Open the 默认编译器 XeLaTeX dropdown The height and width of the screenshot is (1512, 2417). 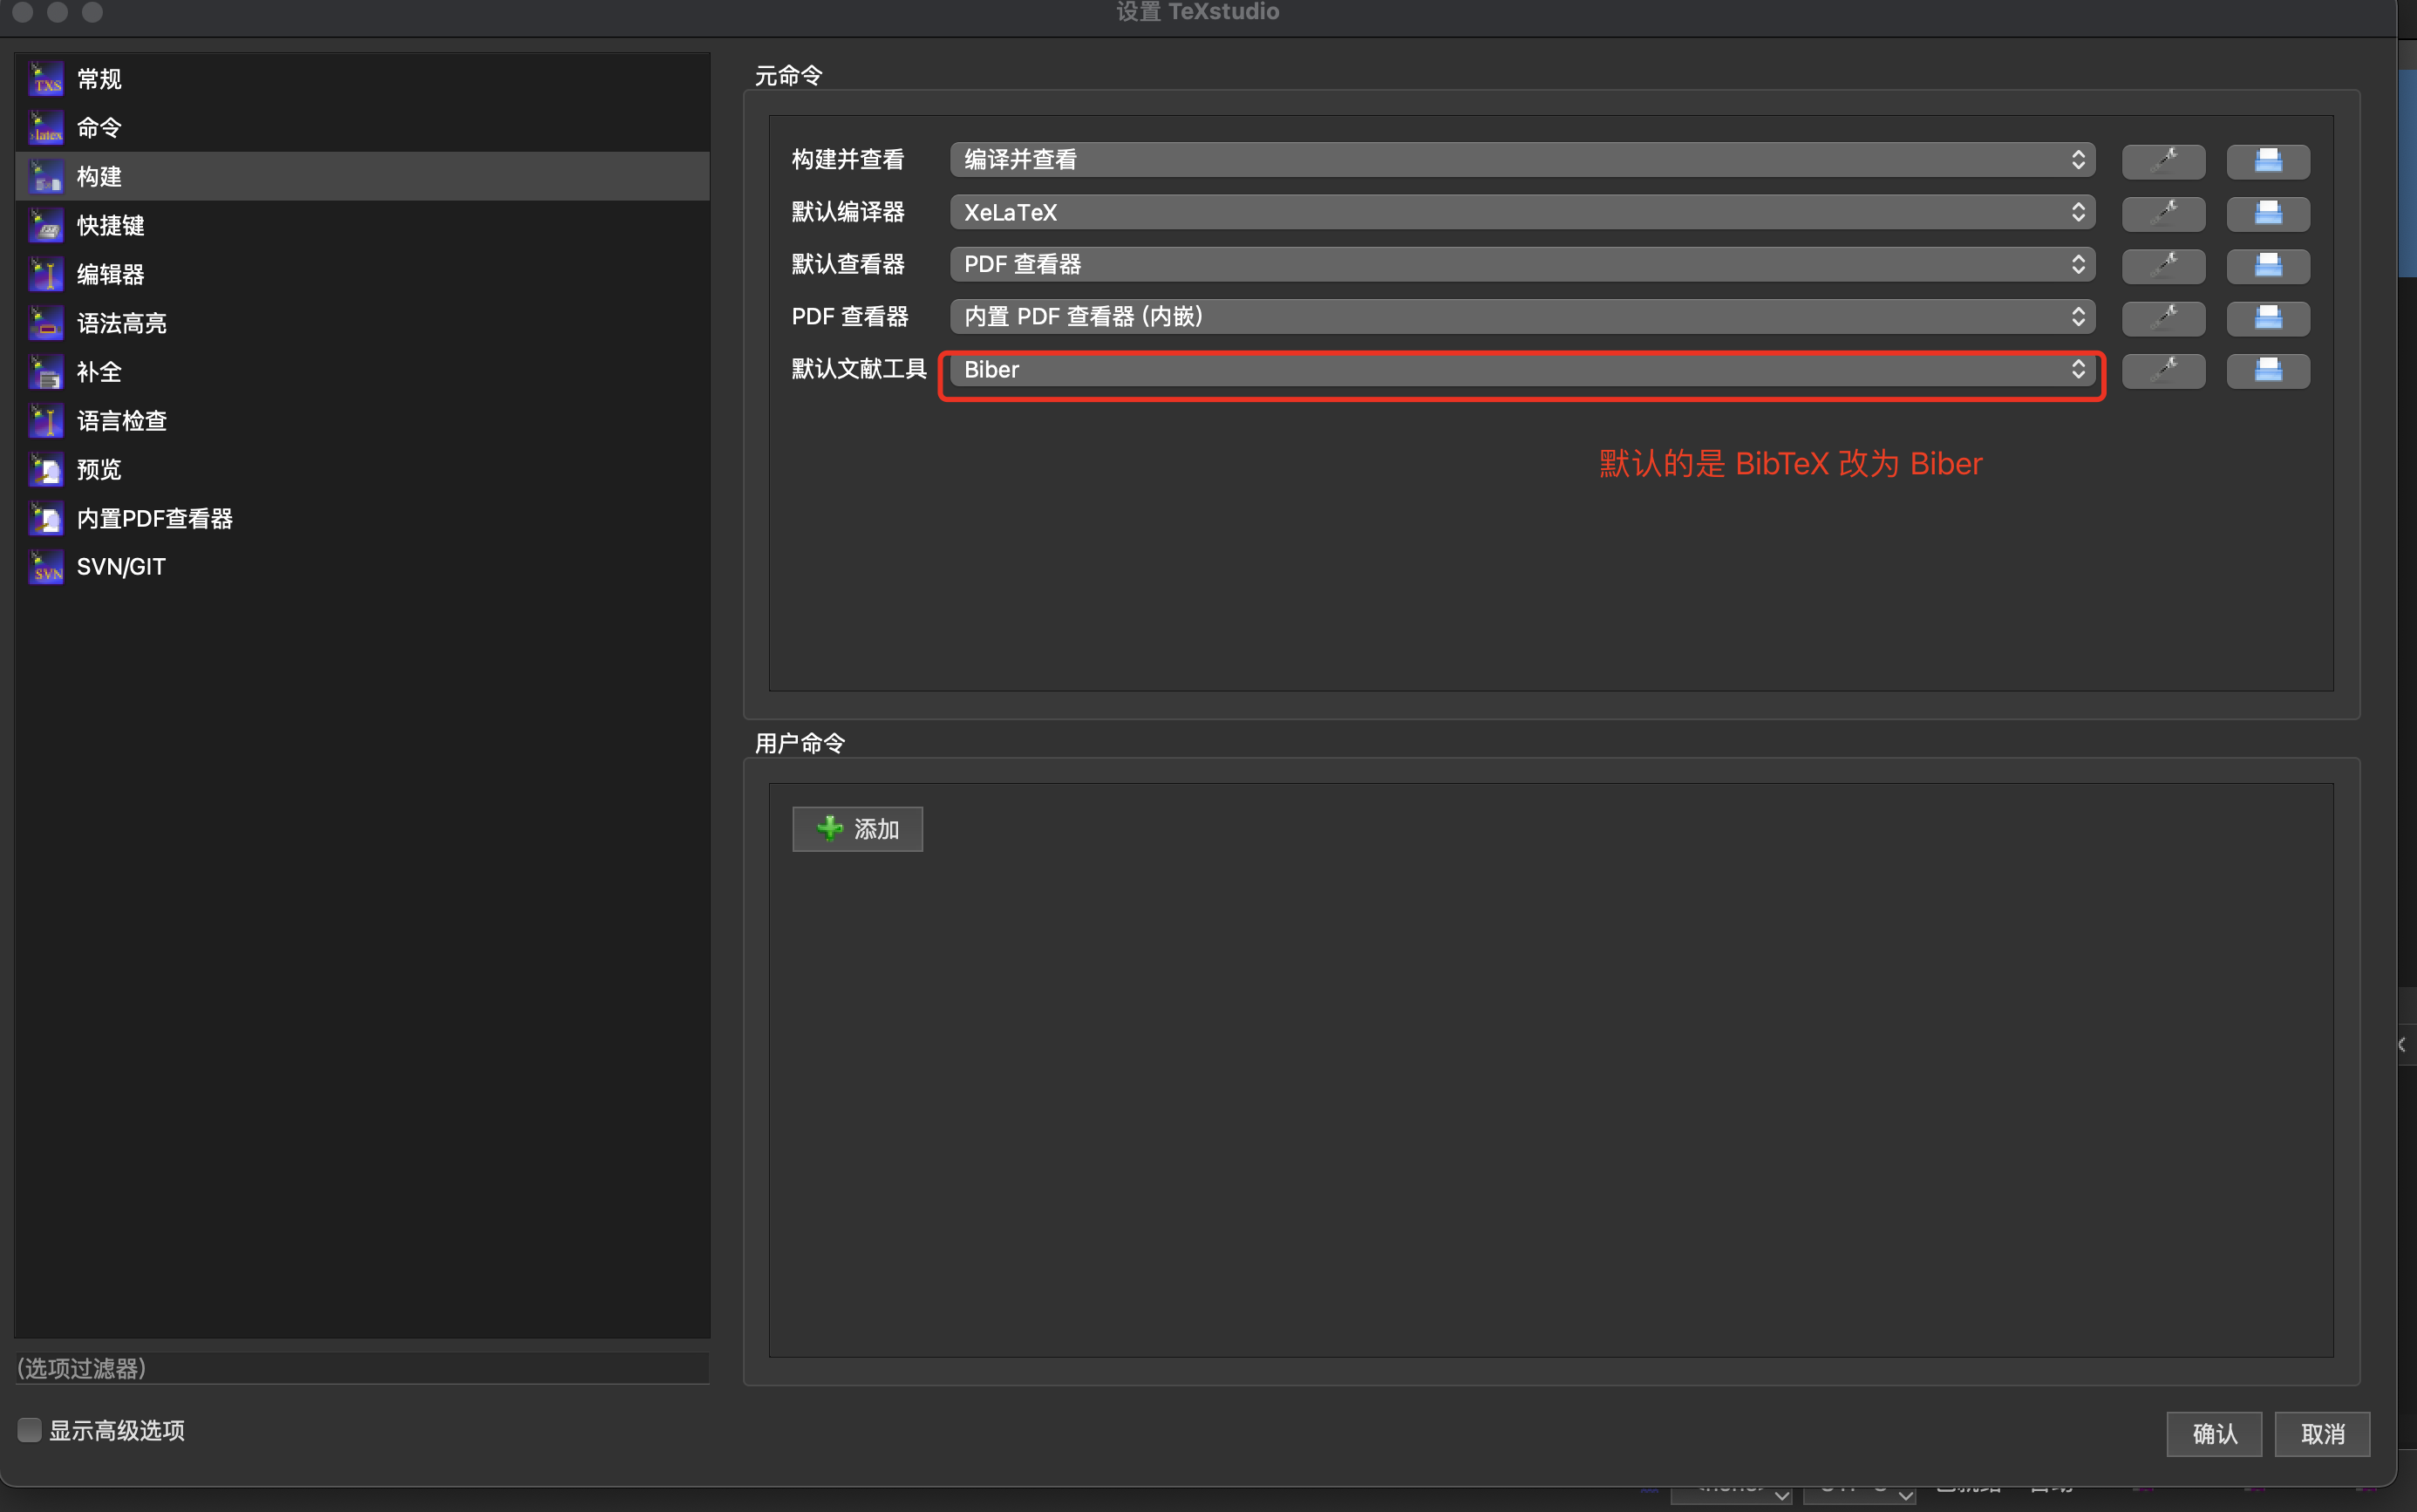pyautogui.click(x=1521, y=213)
